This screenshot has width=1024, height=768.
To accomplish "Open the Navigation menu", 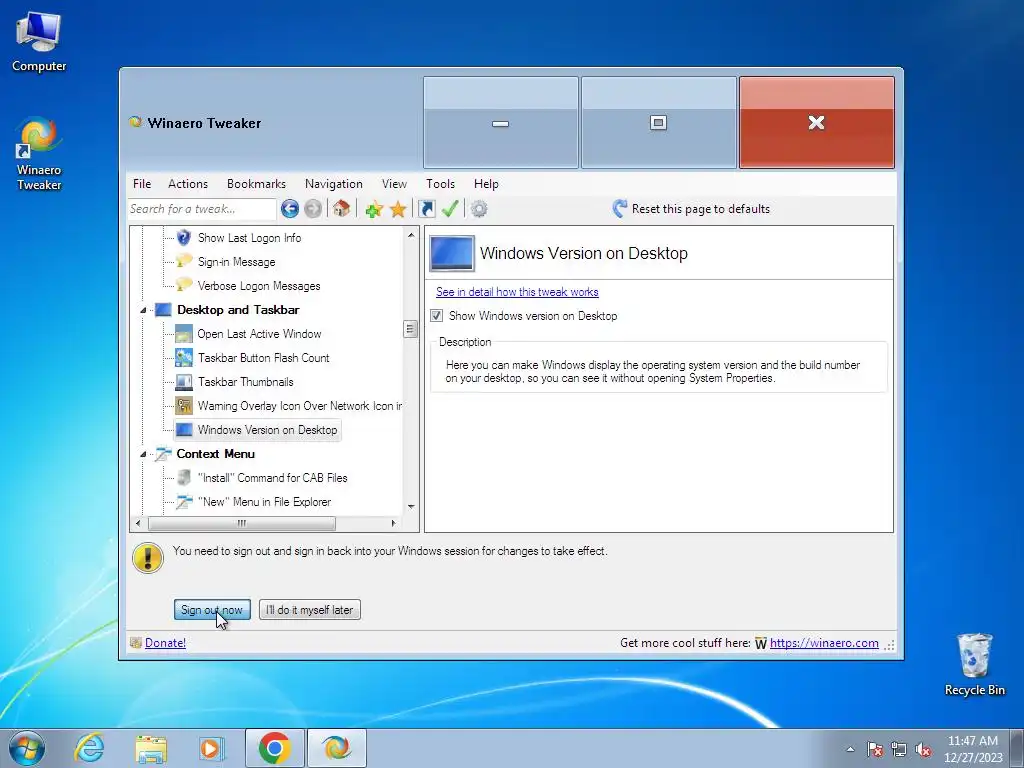I will [x=334, y=184].
